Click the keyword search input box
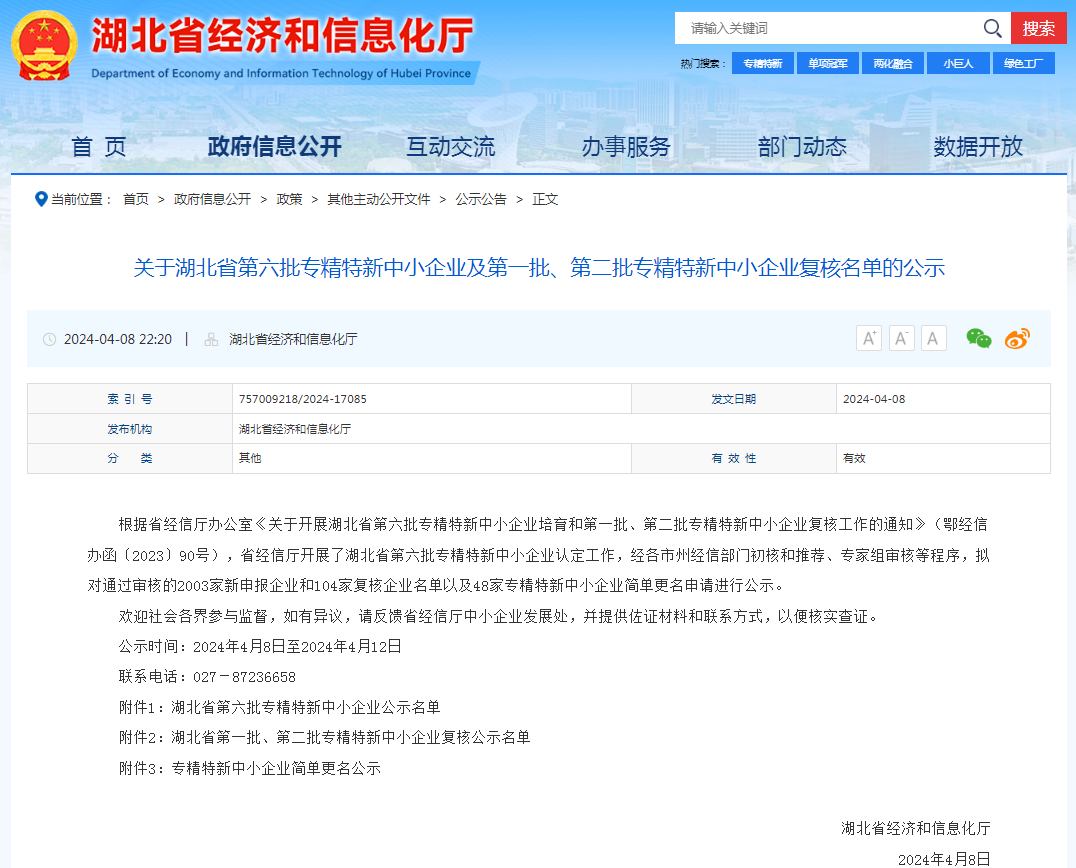Viewport: 1076px width, 868px height. click(x=830, y=28)
